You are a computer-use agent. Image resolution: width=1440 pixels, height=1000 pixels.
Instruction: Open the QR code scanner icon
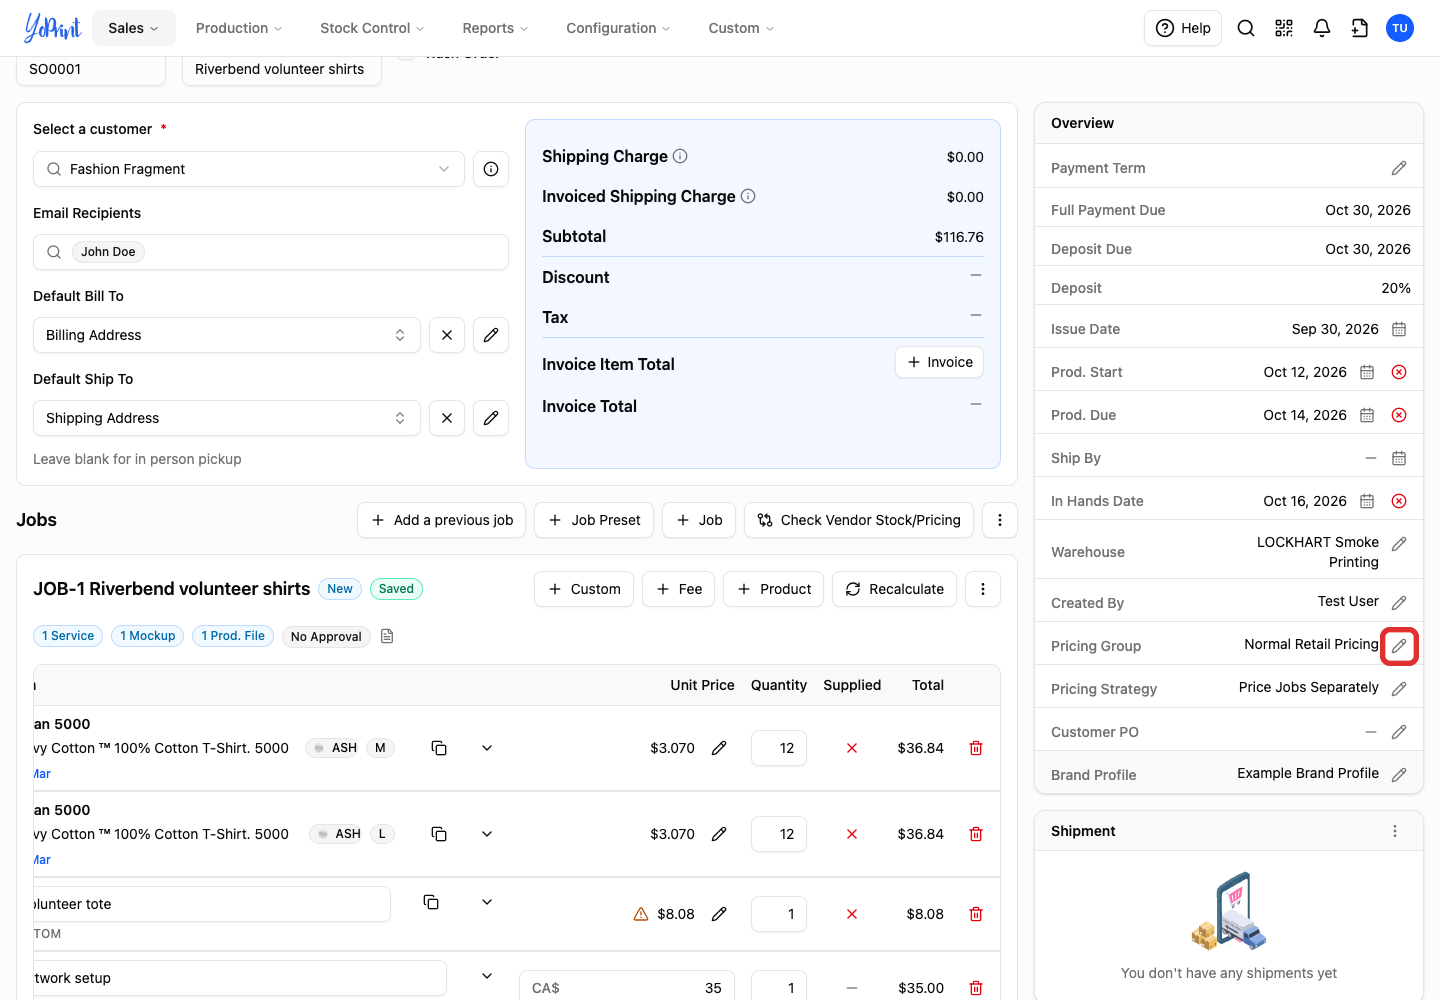[1284, 28]
